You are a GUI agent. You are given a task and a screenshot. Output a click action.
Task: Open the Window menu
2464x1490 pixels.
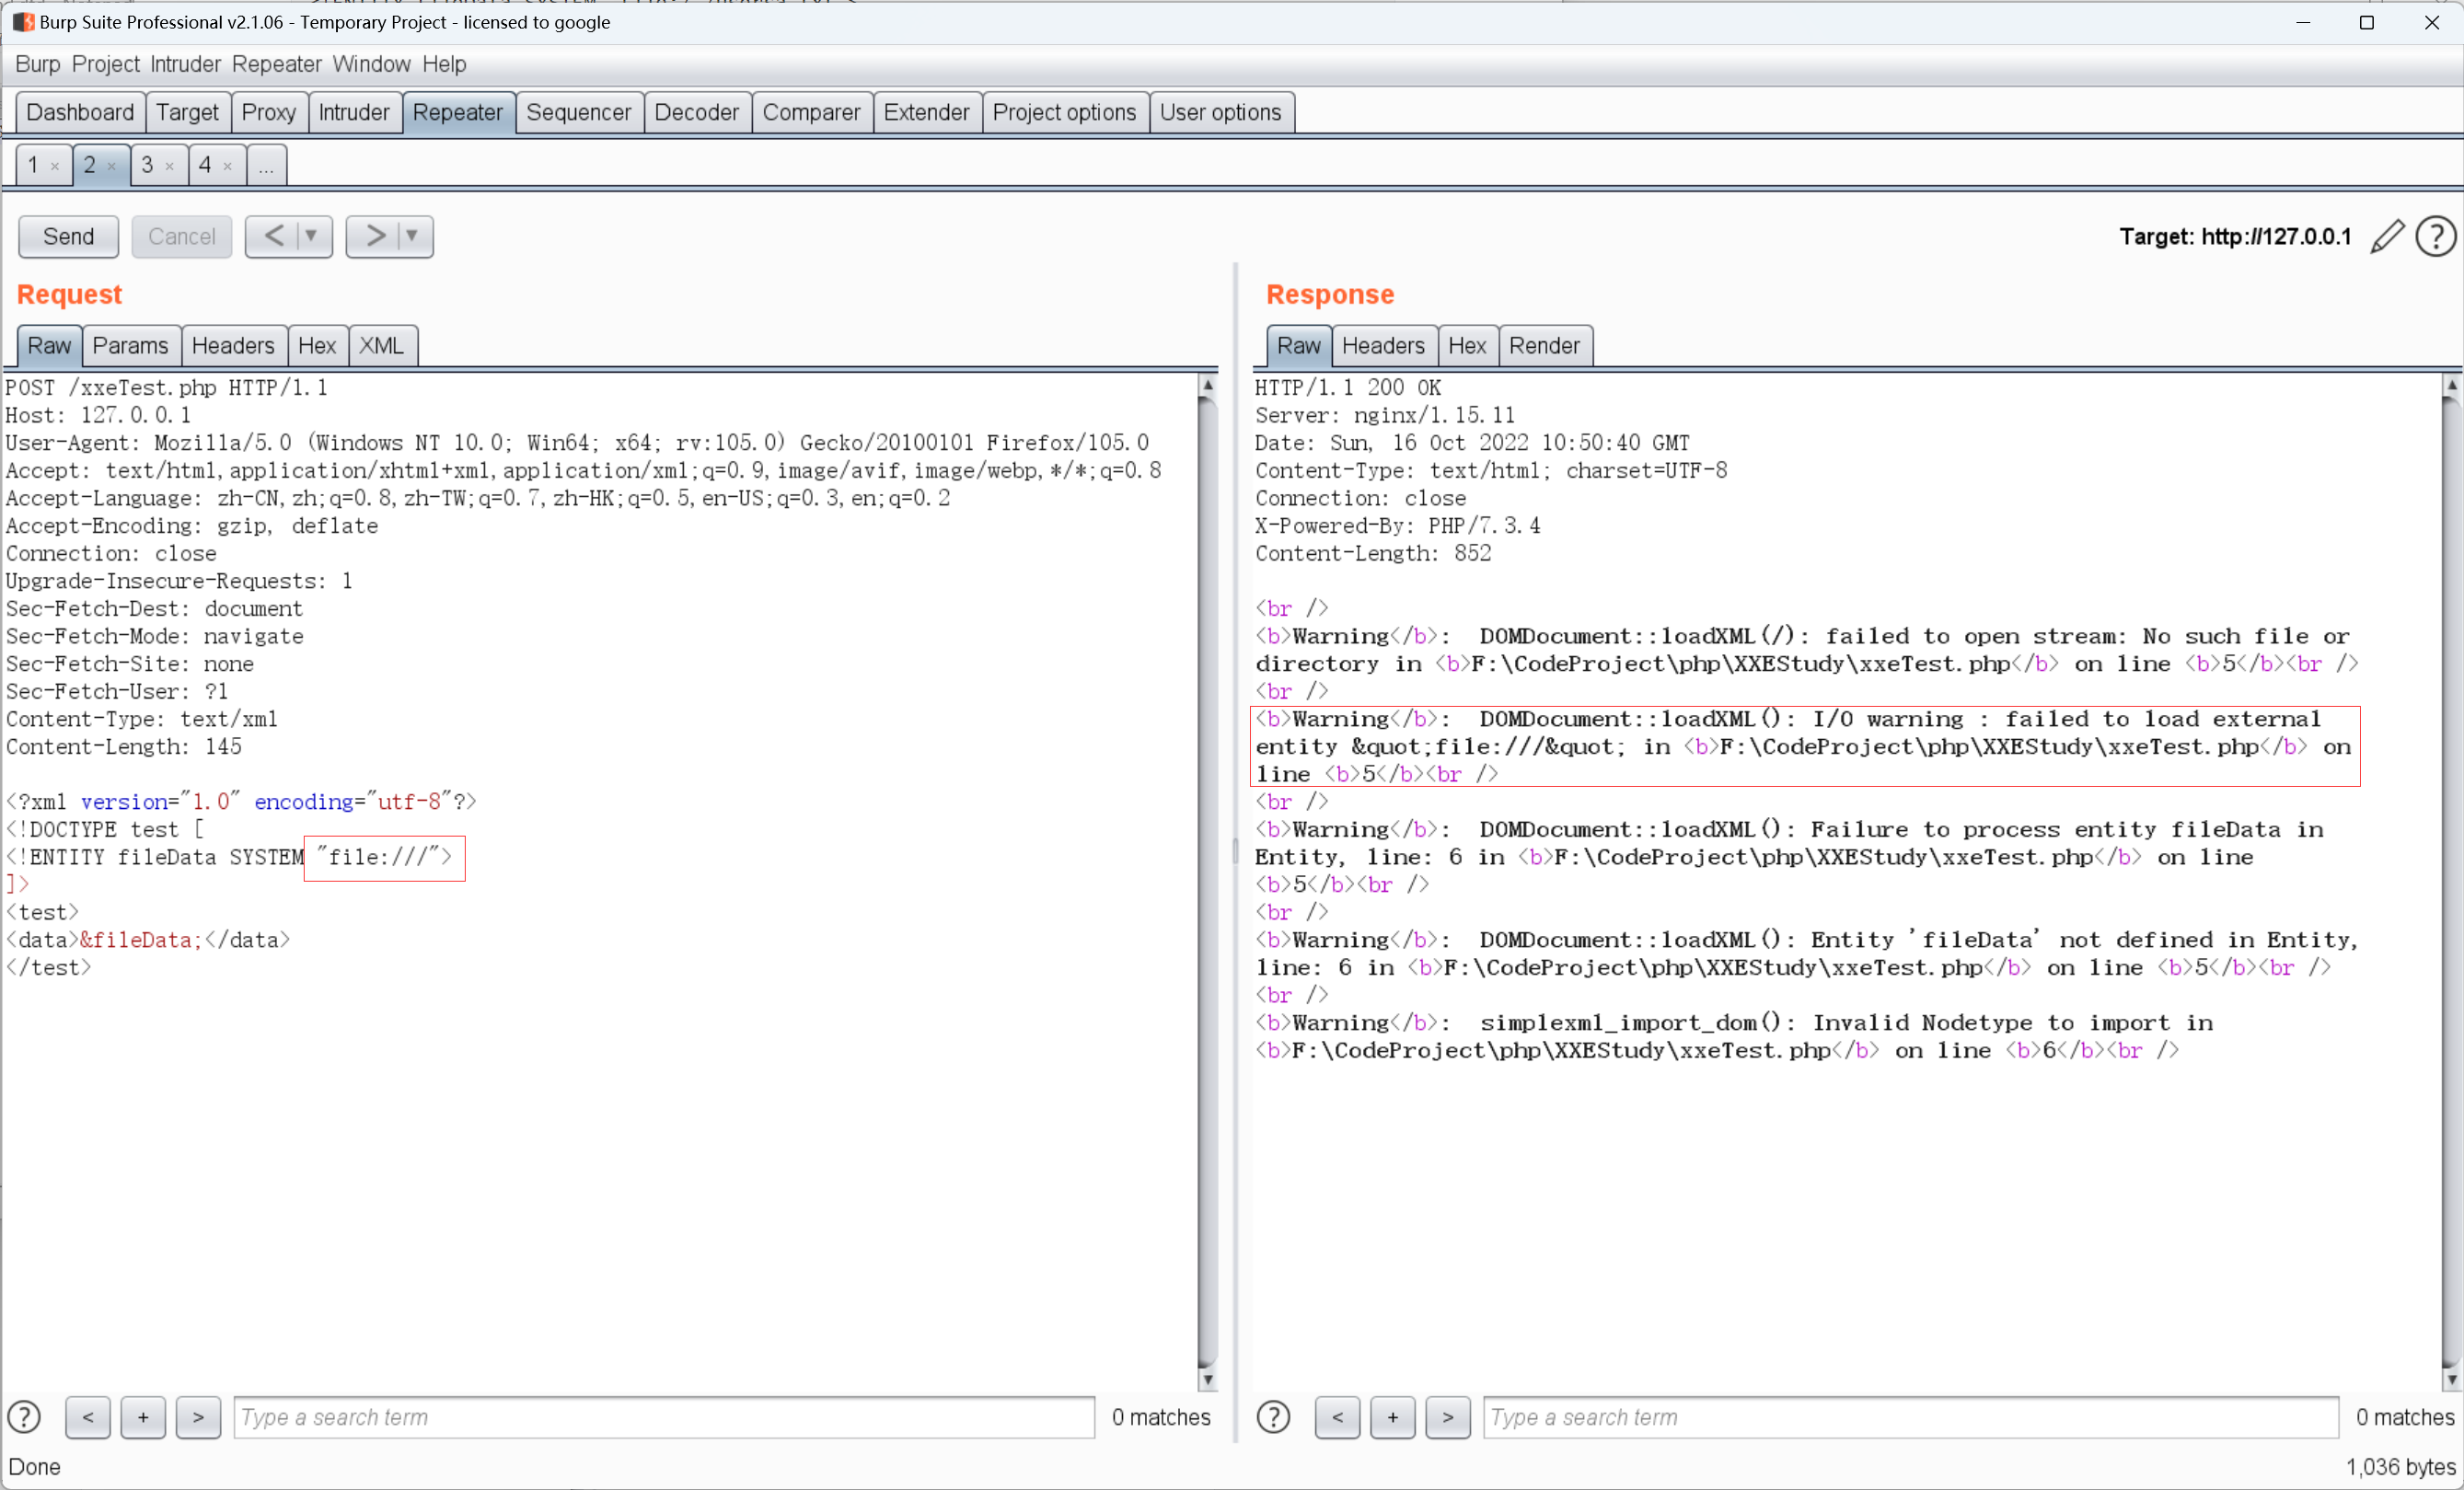pos(371,64)
